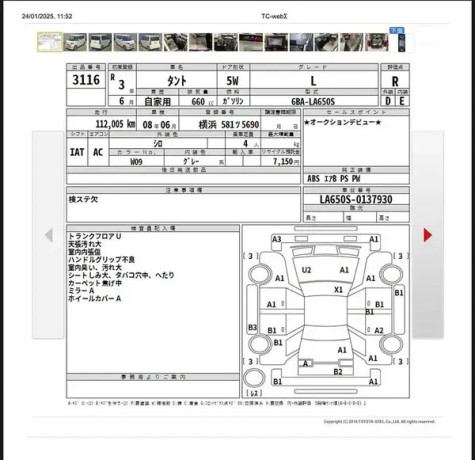The width and height of the screenshot is (475, 460).
Task: Click the [レス] spare tire label
Action: (254, 393)
